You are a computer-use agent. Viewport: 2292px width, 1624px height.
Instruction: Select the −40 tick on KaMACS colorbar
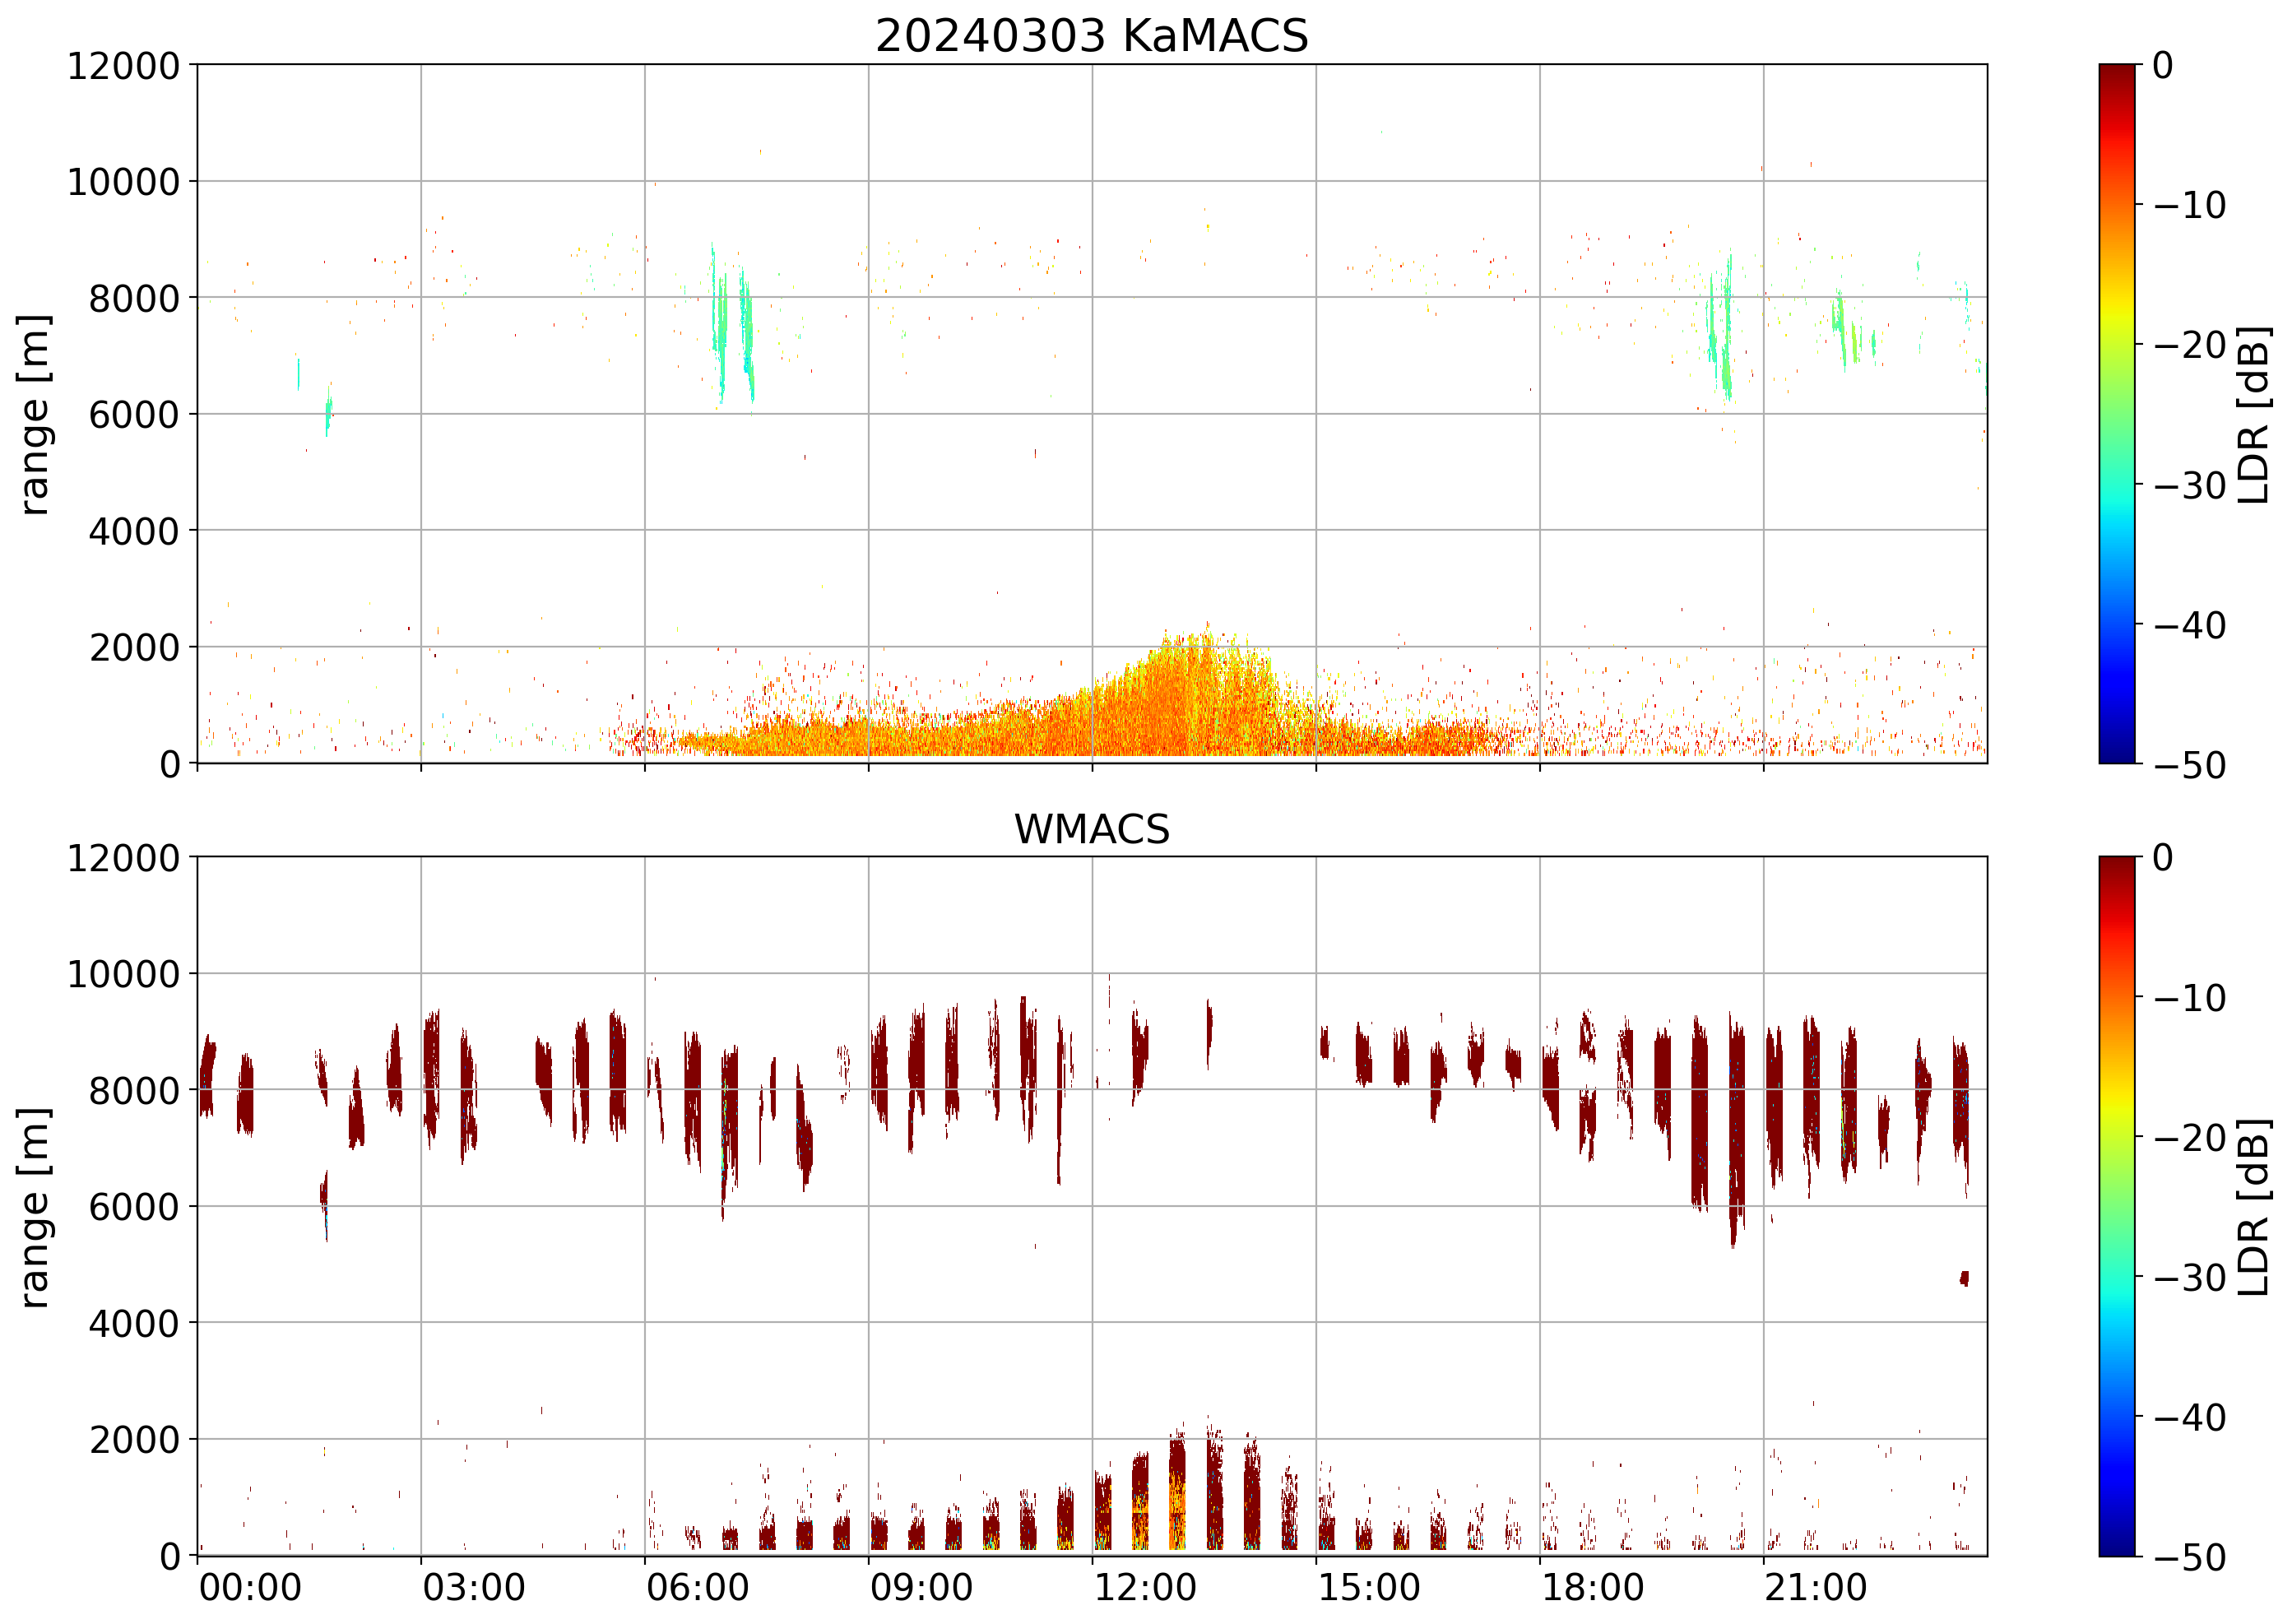click(2190, 625)
